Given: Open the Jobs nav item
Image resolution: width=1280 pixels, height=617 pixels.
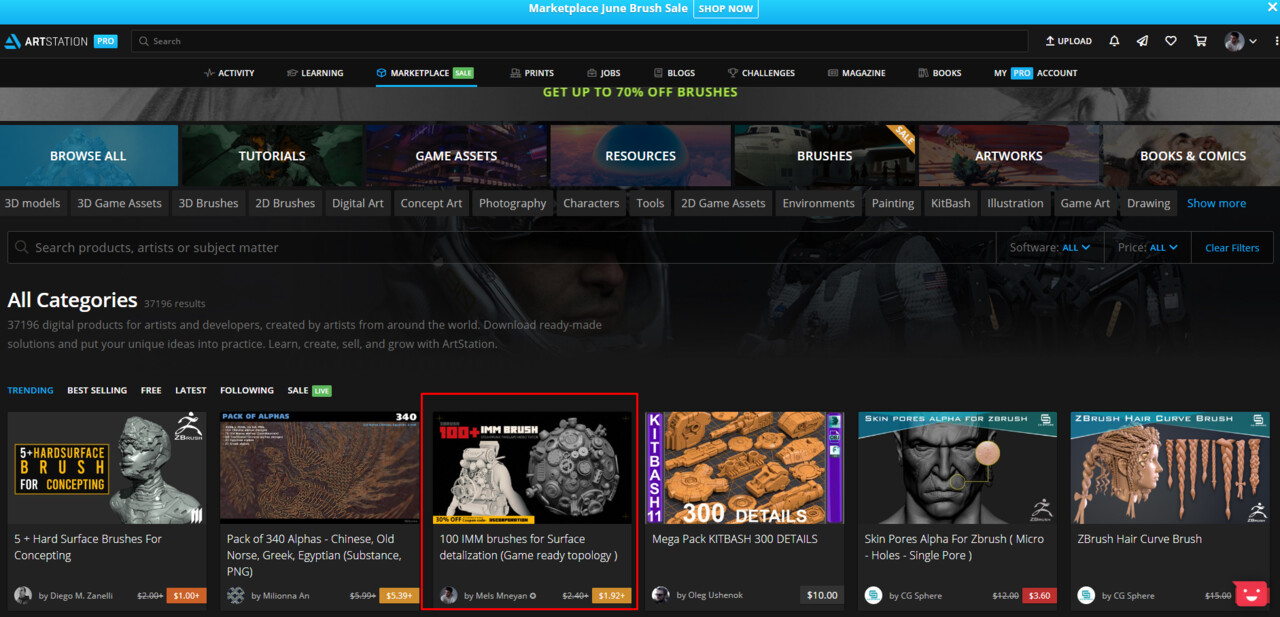Looking at the screenshot, I should coord(604,73).
